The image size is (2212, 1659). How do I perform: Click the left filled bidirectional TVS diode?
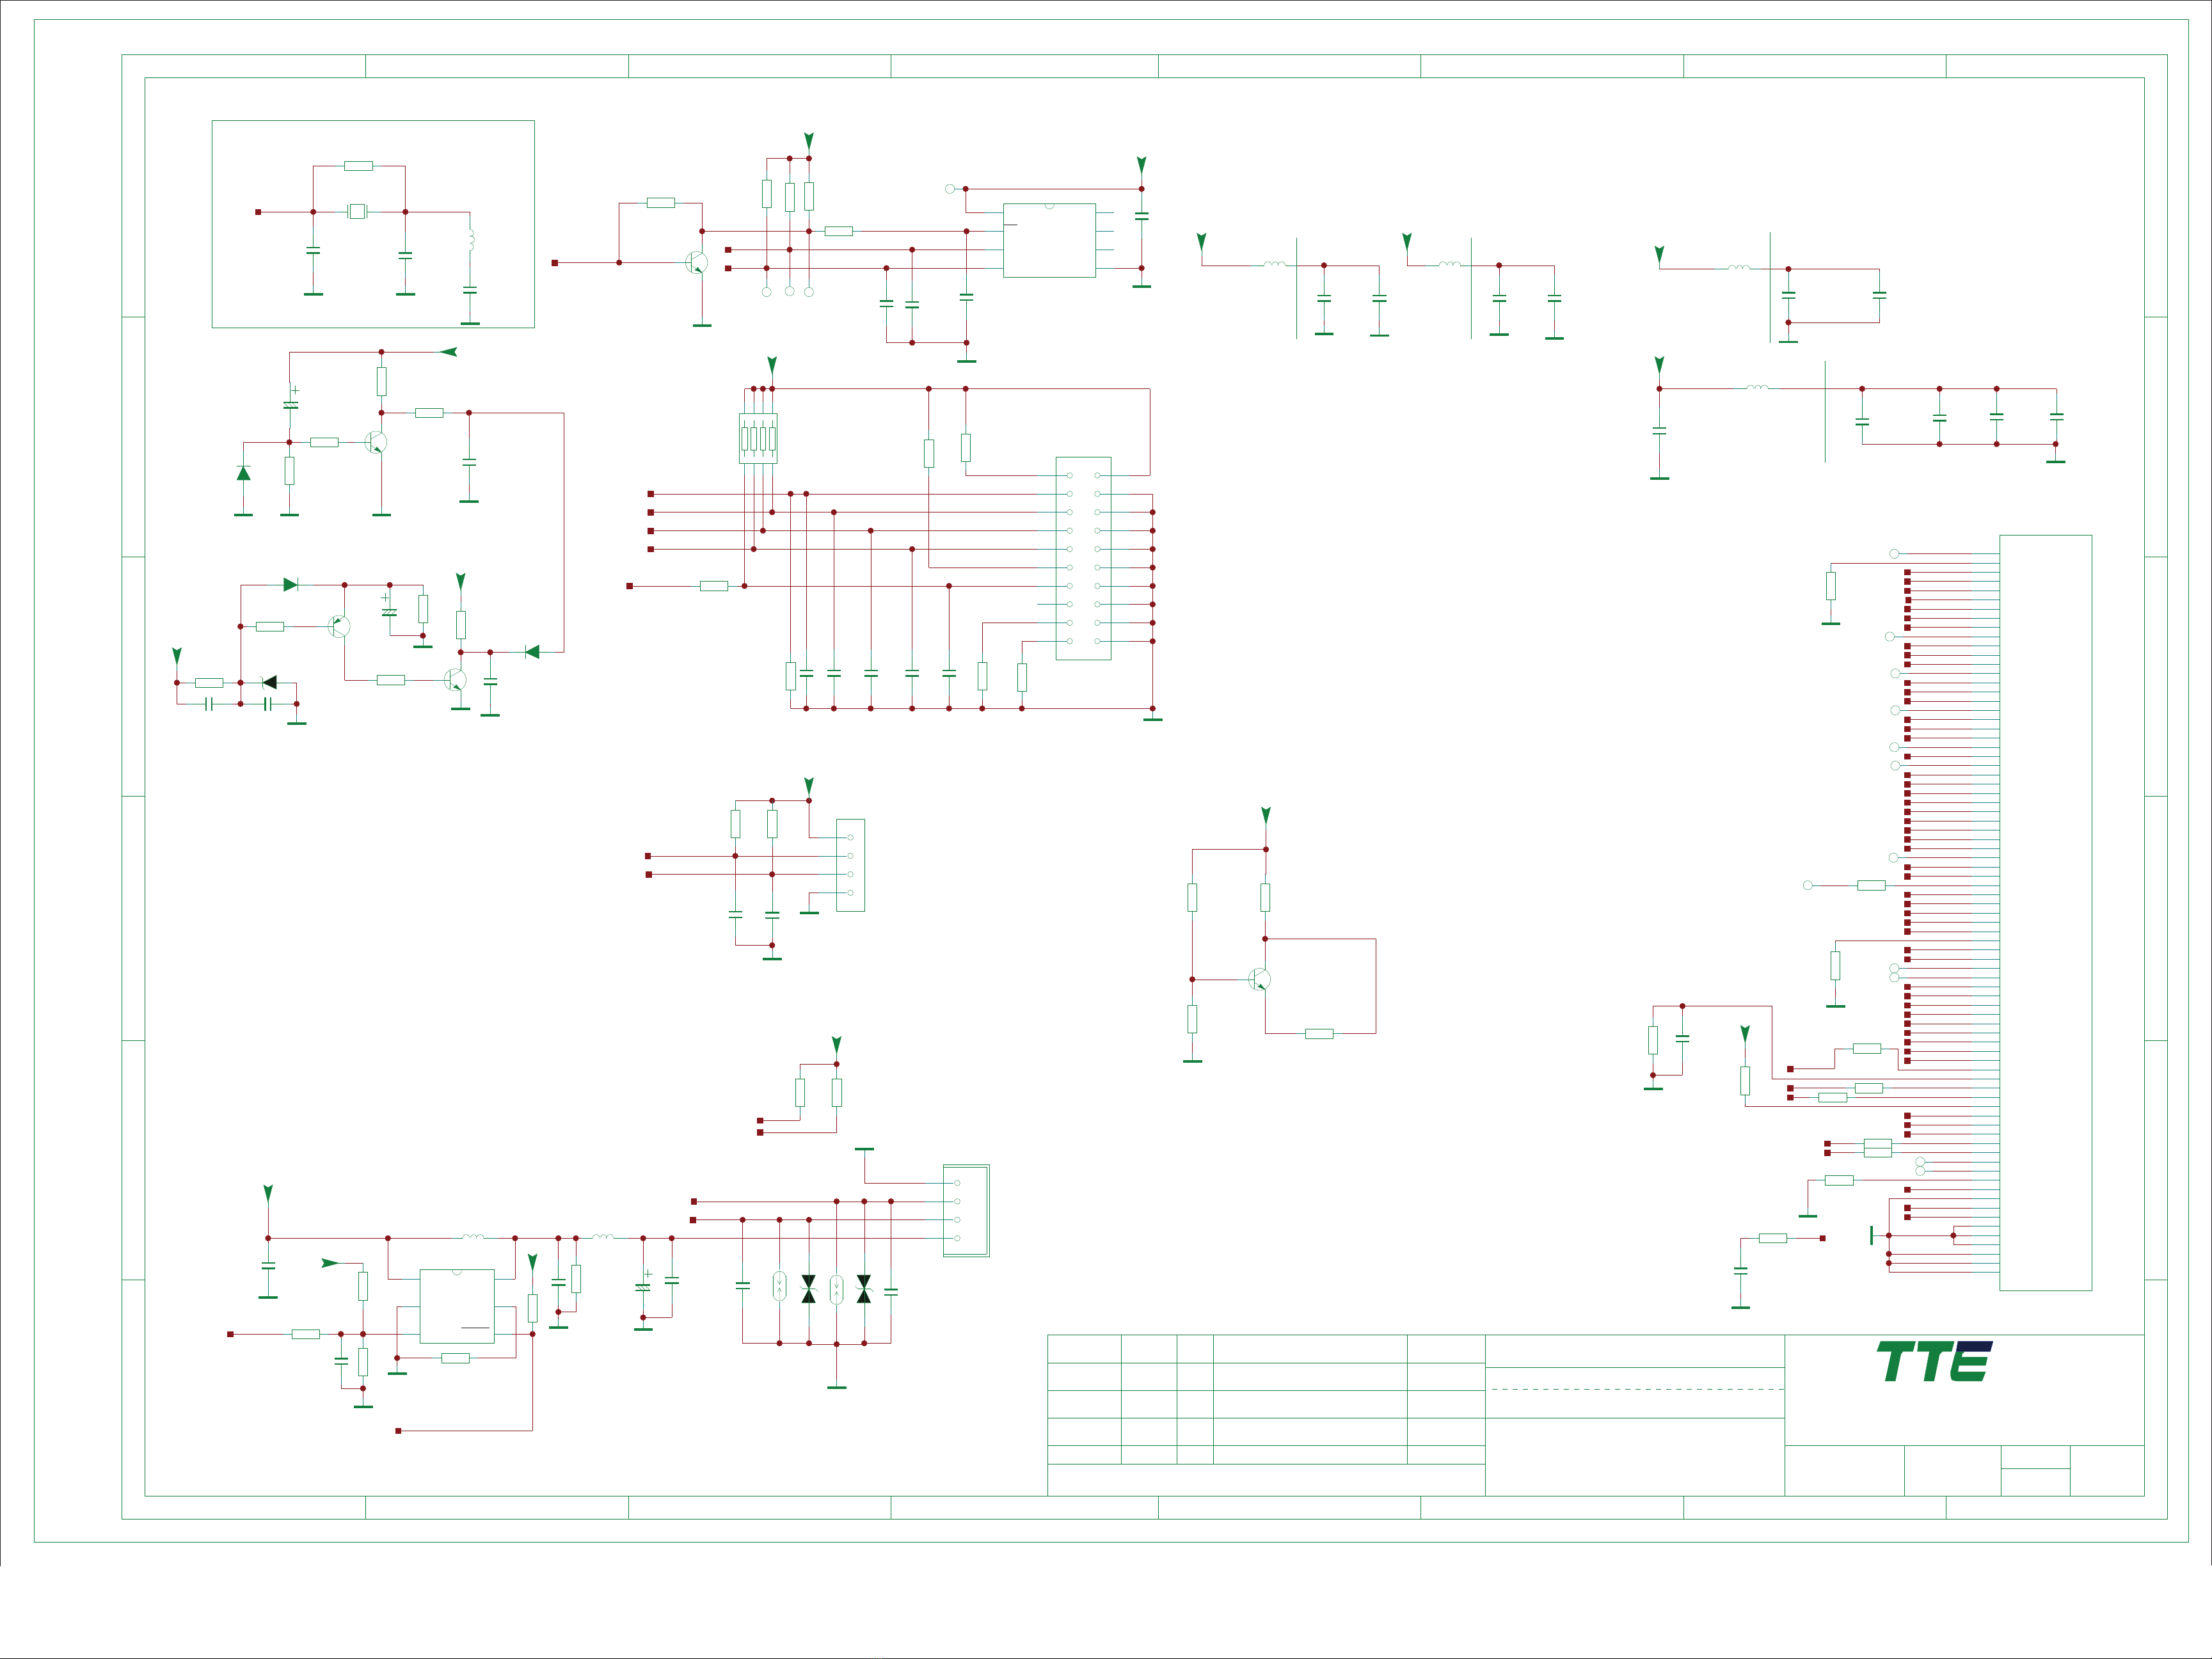coord(808,1289)
